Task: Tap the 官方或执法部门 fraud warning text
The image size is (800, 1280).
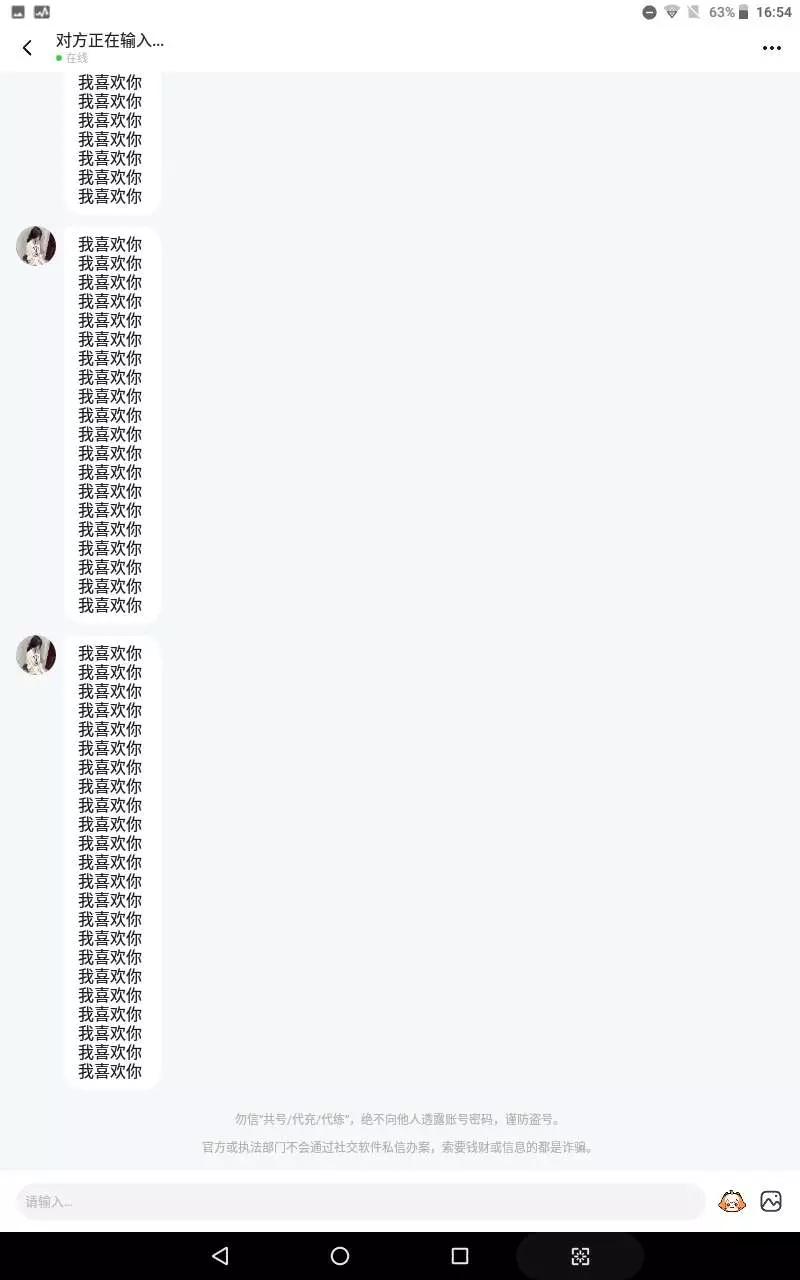Action: pos(400,1147)
